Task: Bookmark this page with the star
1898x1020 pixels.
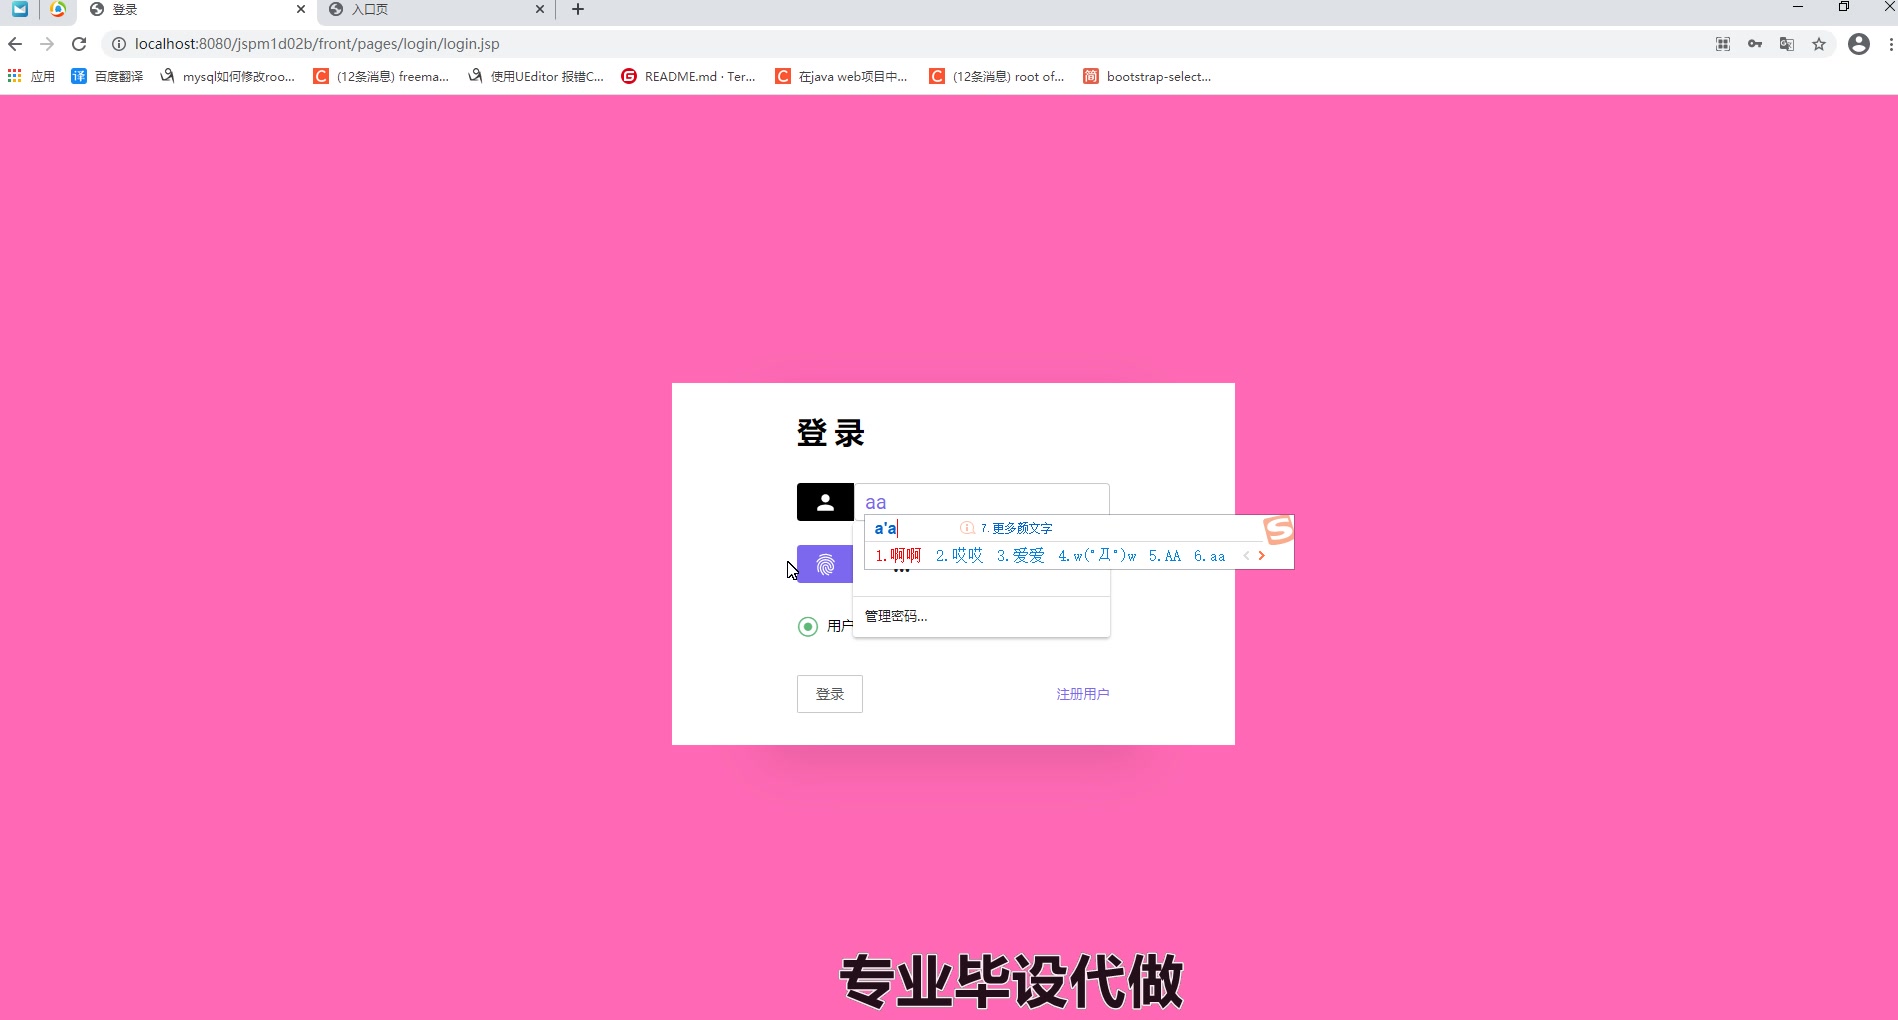Action: pos(1819,44)
